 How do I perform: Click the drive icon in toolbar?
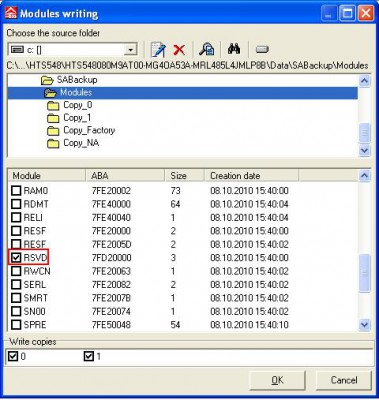pos(262,50)
